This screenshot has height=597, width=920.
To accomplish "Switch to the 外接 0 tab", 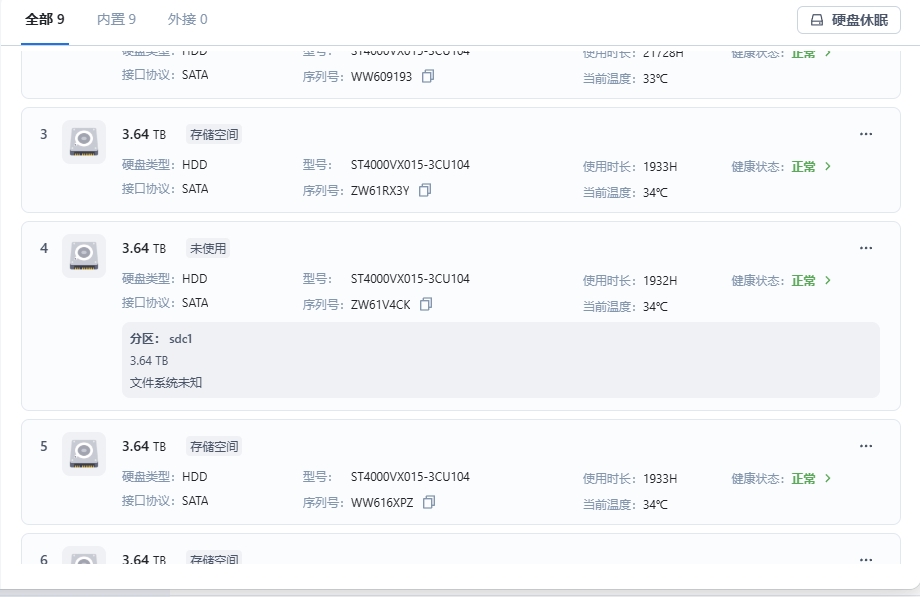I will coord(187,19).
